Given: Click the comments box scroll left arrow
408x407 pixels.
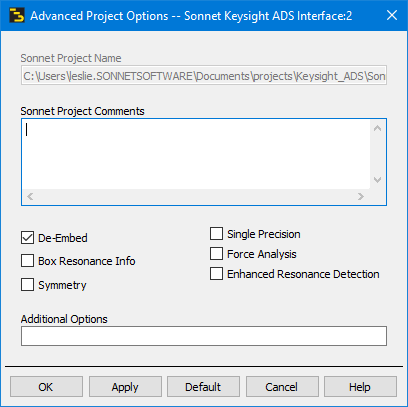Looking at the screenshot, I should point(30,197).
